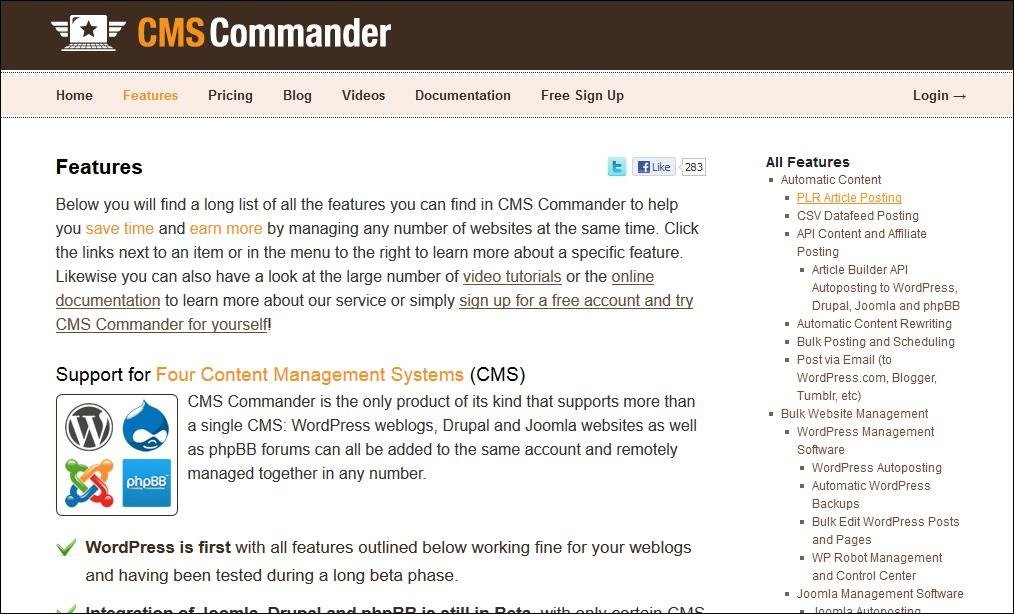
Task: Open WordPress Management Software link
Action: [x=865, y=441]
